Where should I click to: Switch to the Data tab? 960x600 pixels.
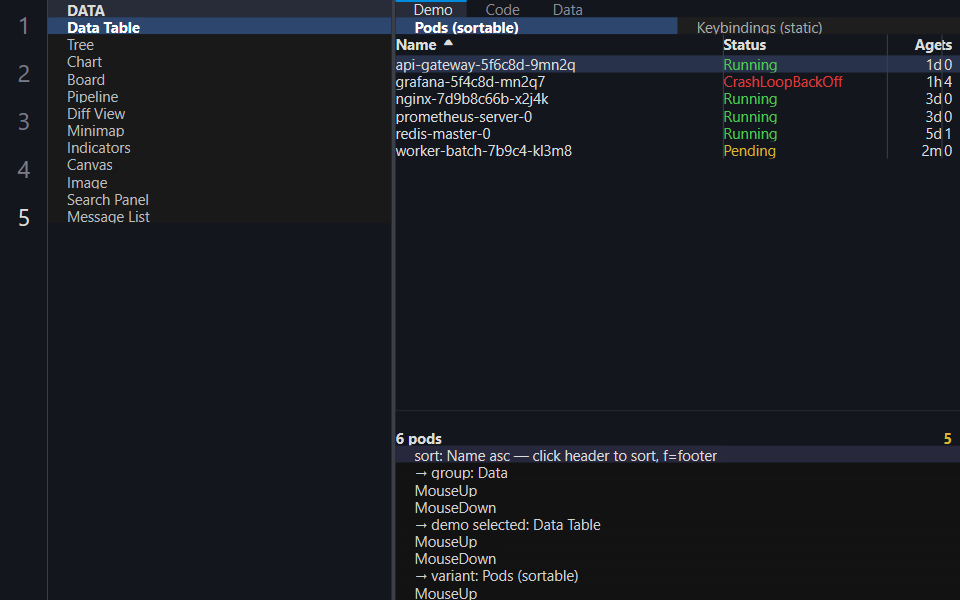pyautogui.click(x=568, y=9)
